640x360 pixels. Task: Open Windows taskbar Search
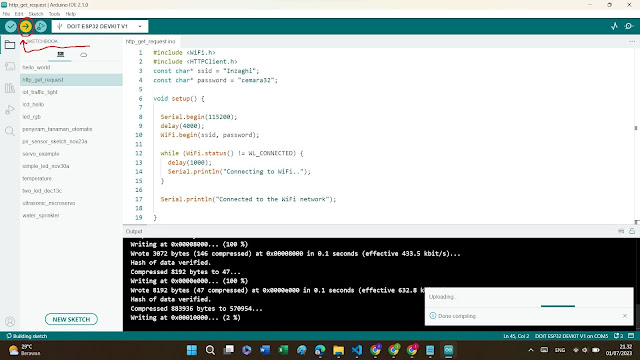[210, 350]
